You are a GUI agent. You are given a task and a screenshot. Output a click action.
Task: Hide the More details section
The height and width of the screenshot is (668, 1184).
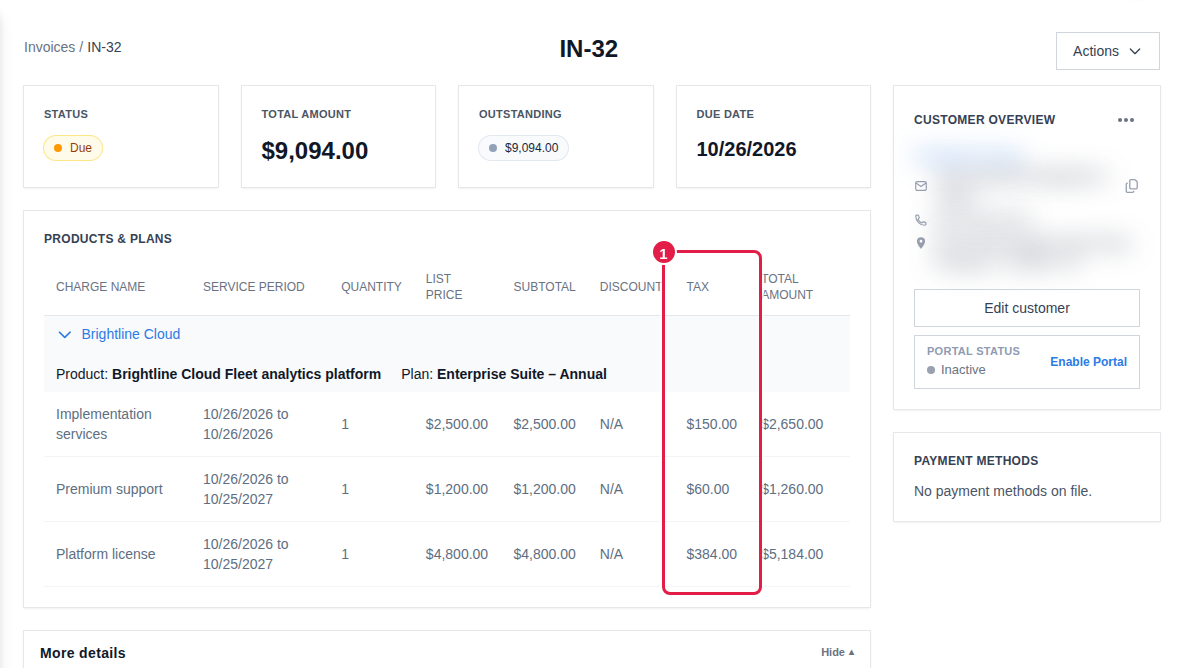837,652
